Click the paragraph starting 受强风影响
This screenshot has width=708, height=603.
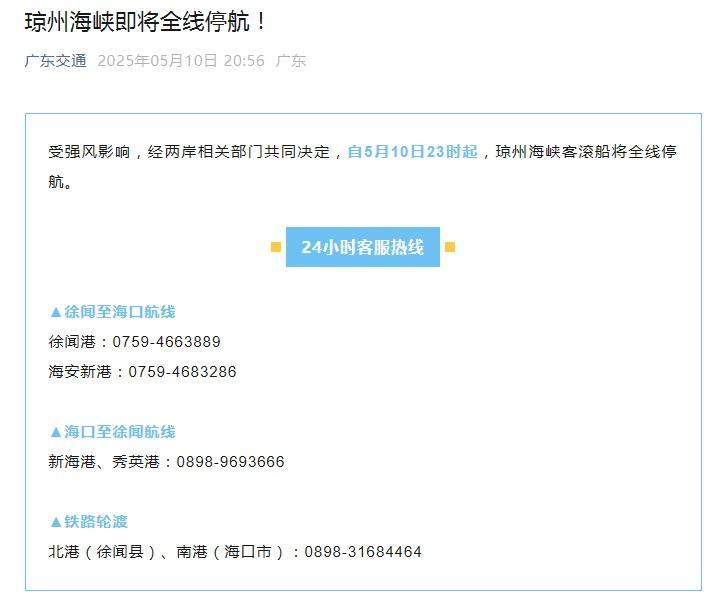coord(363,167)
